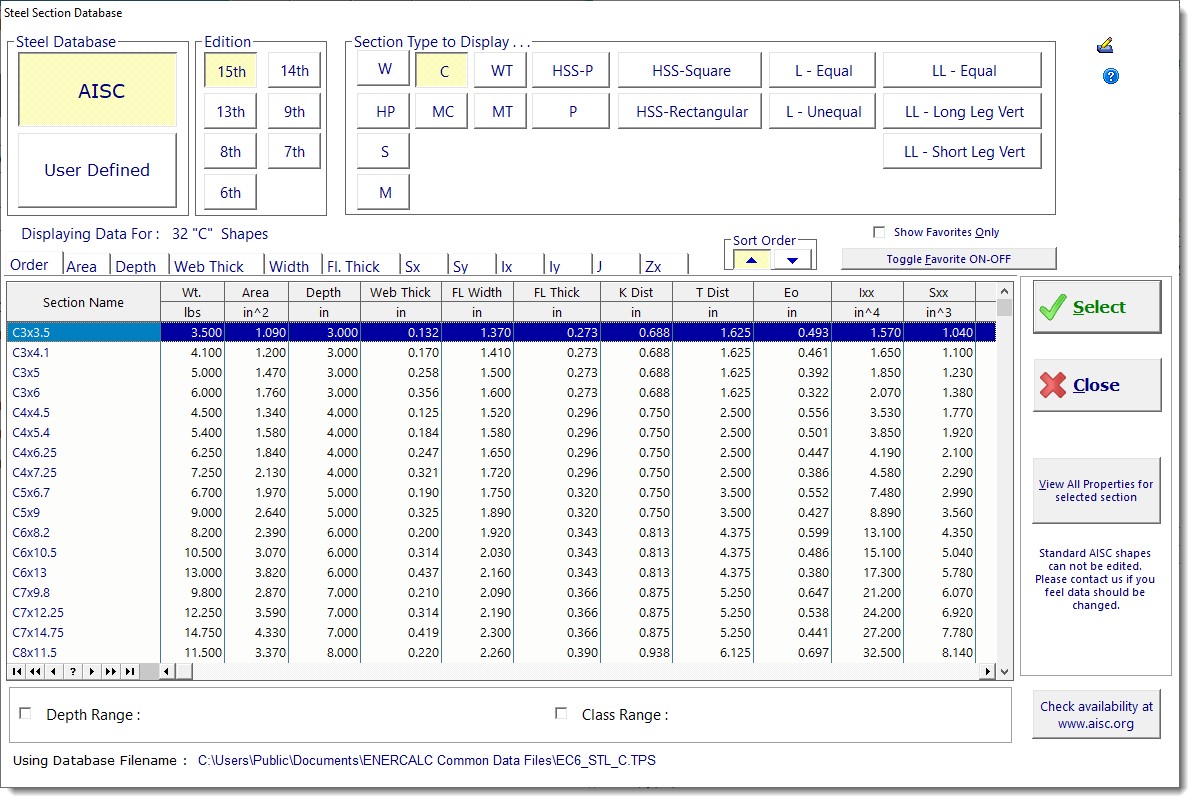Display M section type
Screen dimensions: 1195x803
coord(385,192)
